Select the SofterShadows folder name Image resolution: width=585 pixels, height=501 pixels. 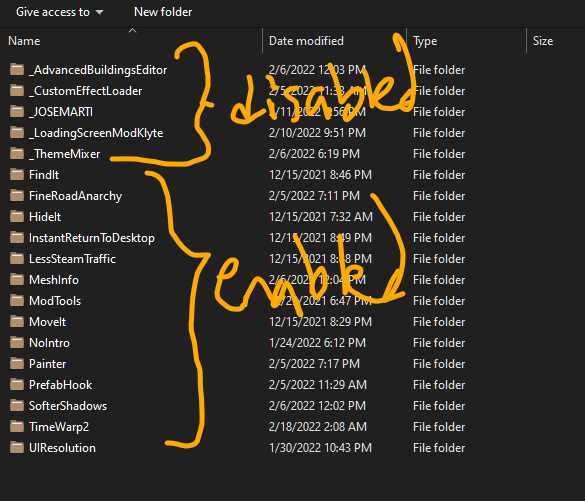[68, 406]
